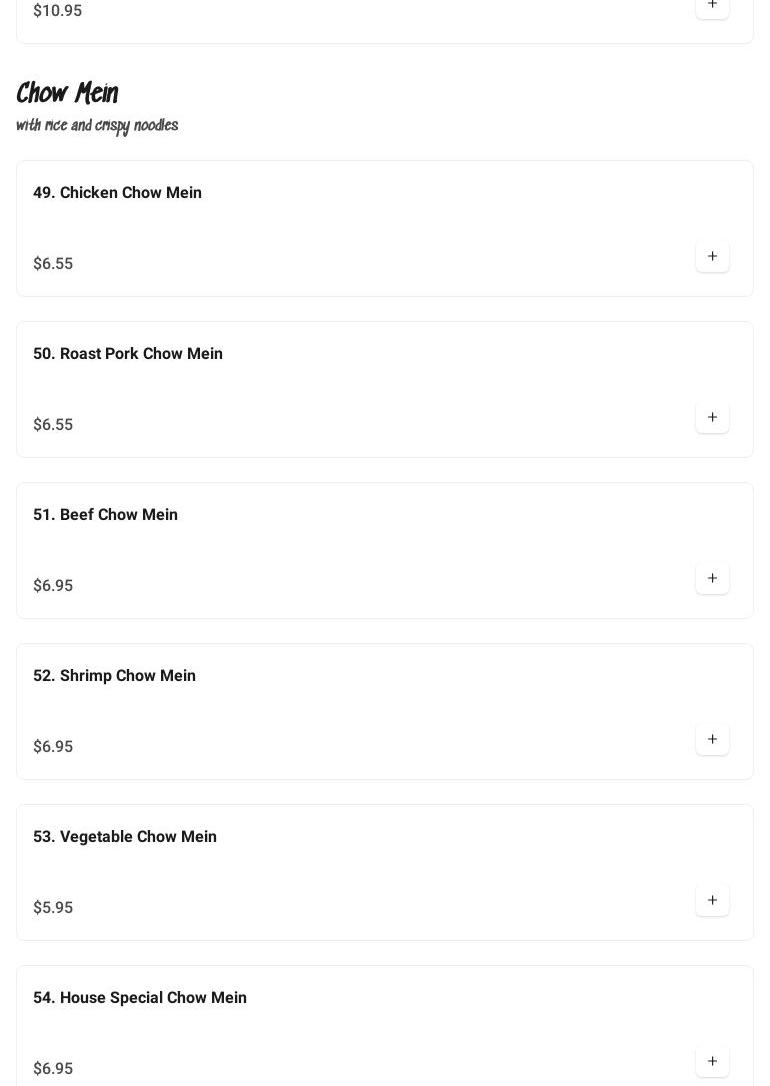Select the 51. Beef Chow Mein title
Screen dimensions: 770x1086
105,515
